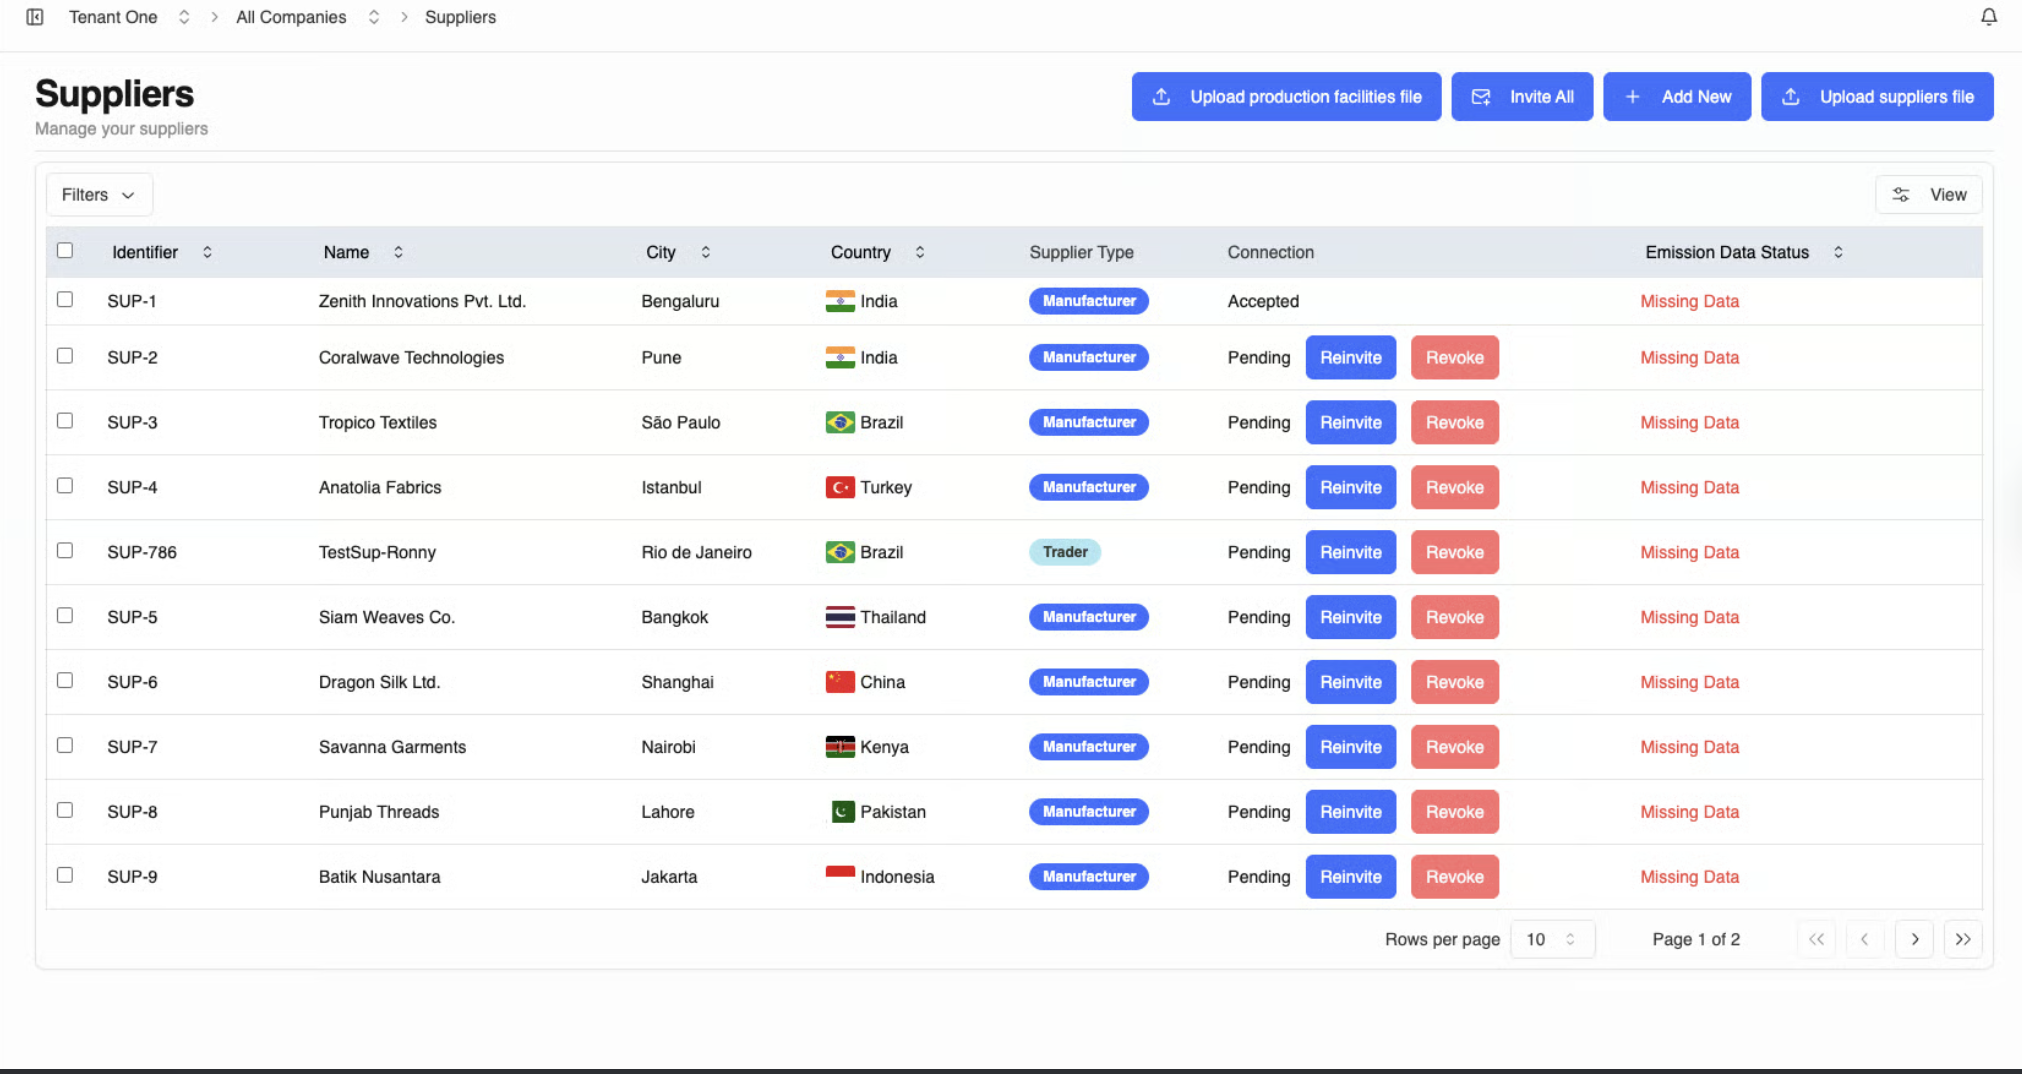Screen dimensions: 2022x1074
Task: Select the SUP-1 row checkbox
Action: 65,299
